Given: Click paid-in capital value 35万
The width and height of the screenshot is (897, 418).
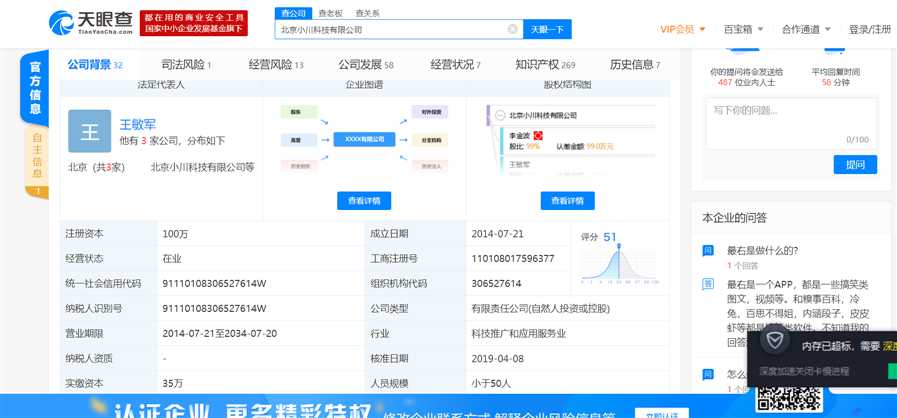Looking at the screenshot, I should (x=172, y=383).
